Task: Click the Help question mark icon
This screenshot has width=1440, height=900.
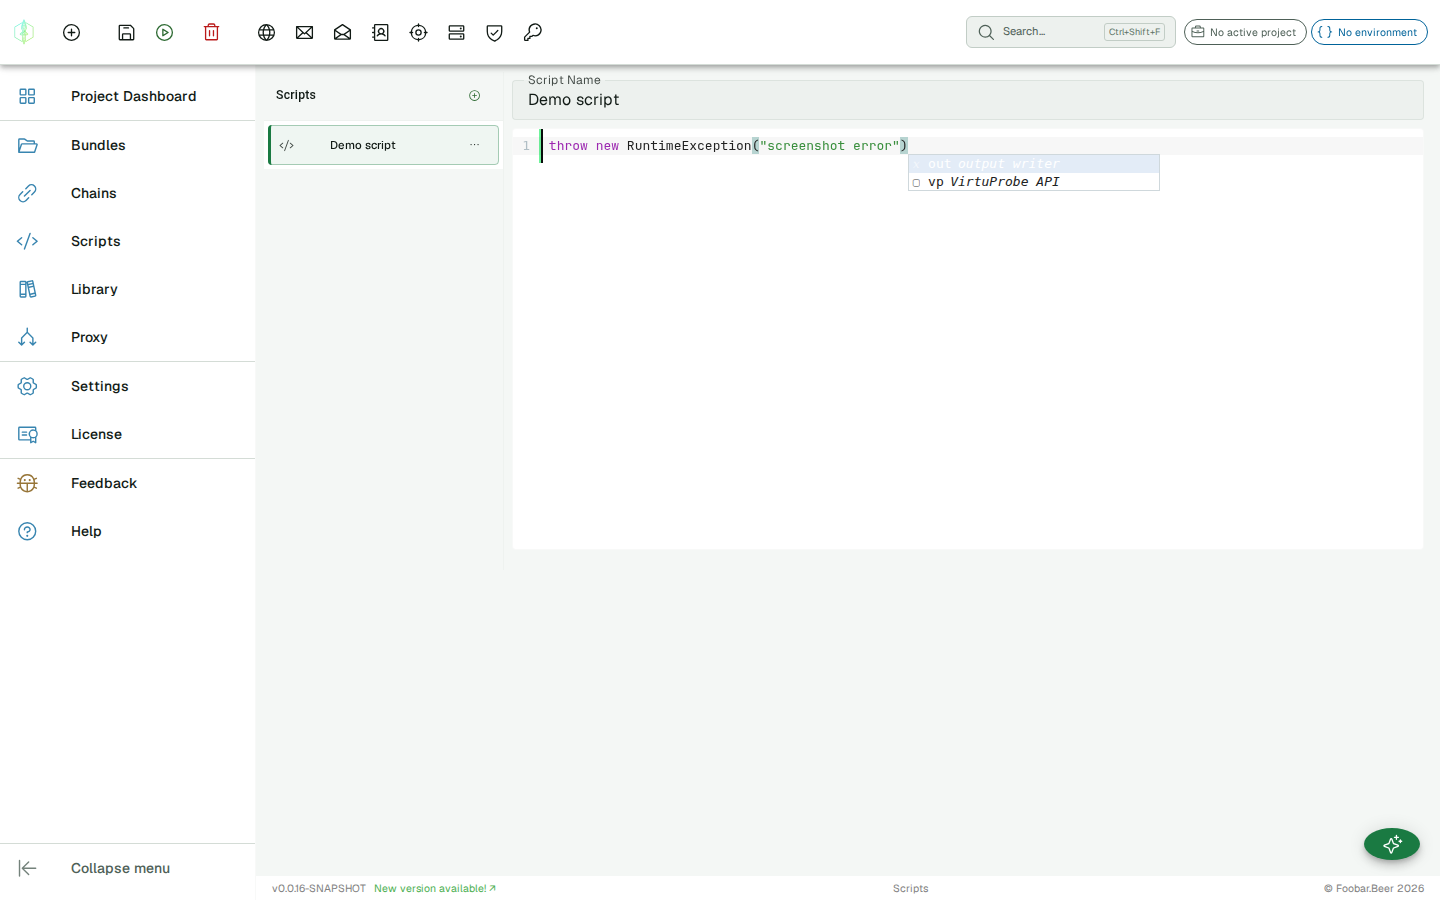Action: pos(27,531)
